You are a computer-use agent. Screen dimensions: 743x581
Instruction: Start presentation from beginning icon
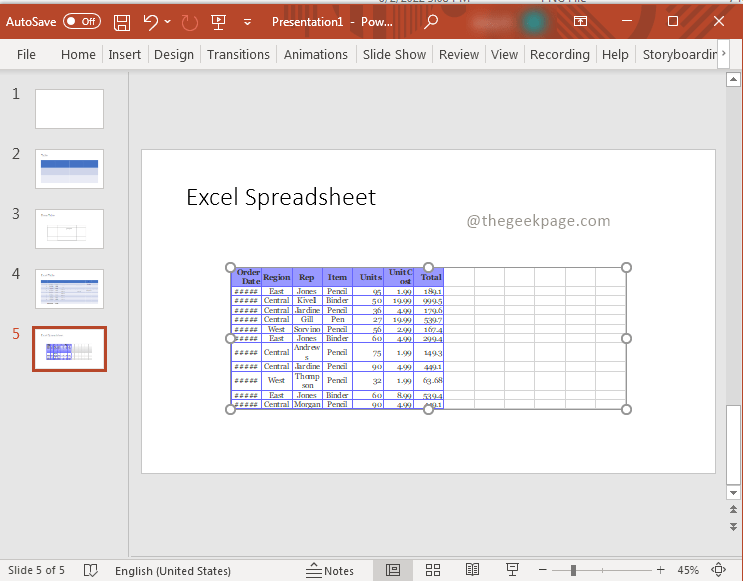[x=218, y=21]
